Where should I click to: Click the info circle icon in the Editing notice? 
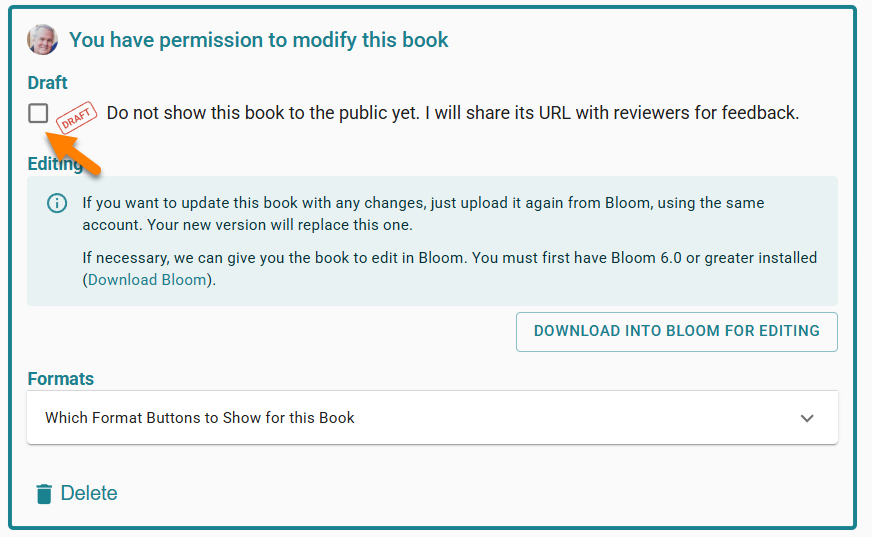click(57, 203)
